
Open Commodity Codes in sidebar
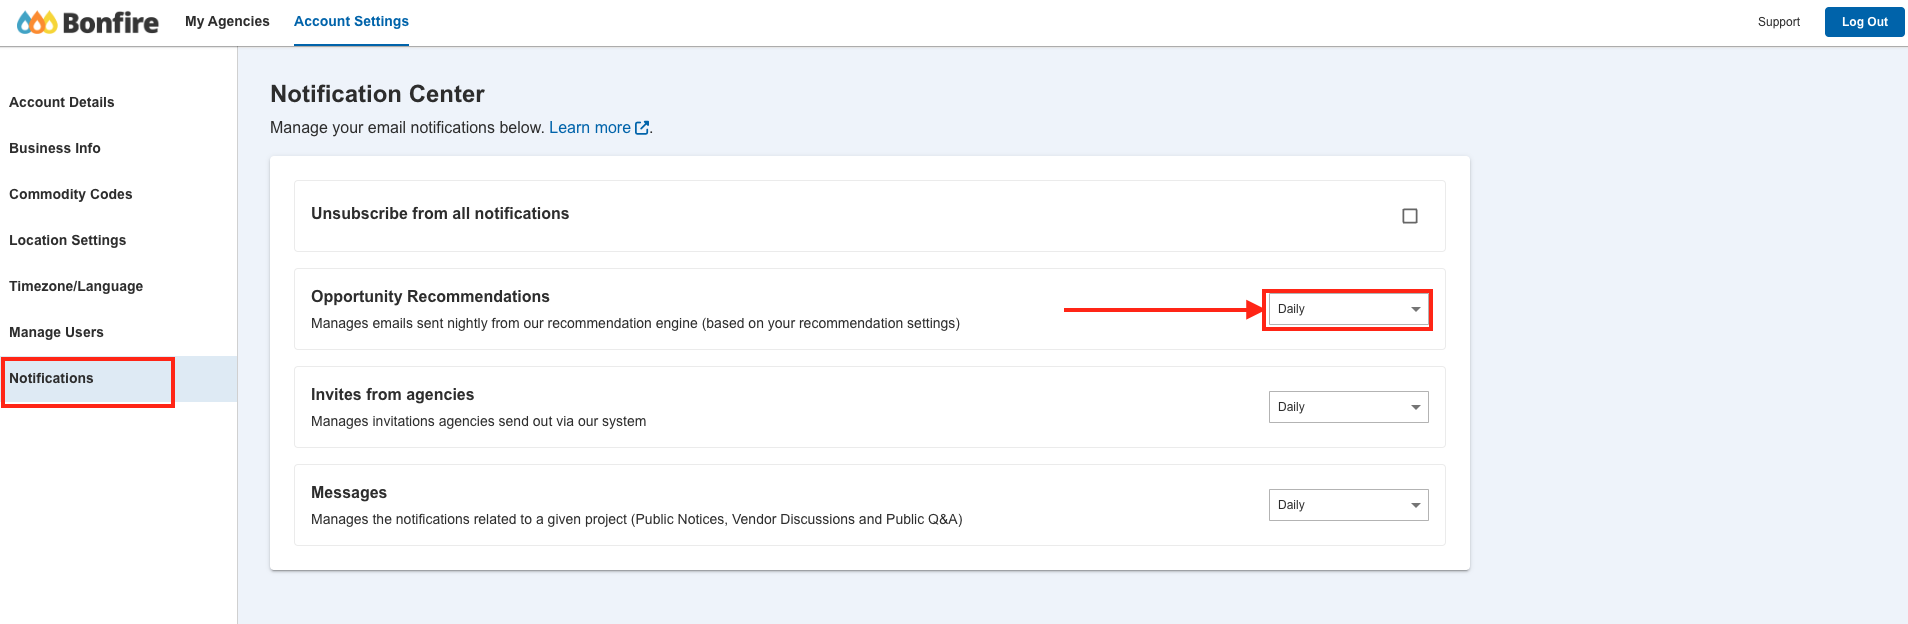71,194
